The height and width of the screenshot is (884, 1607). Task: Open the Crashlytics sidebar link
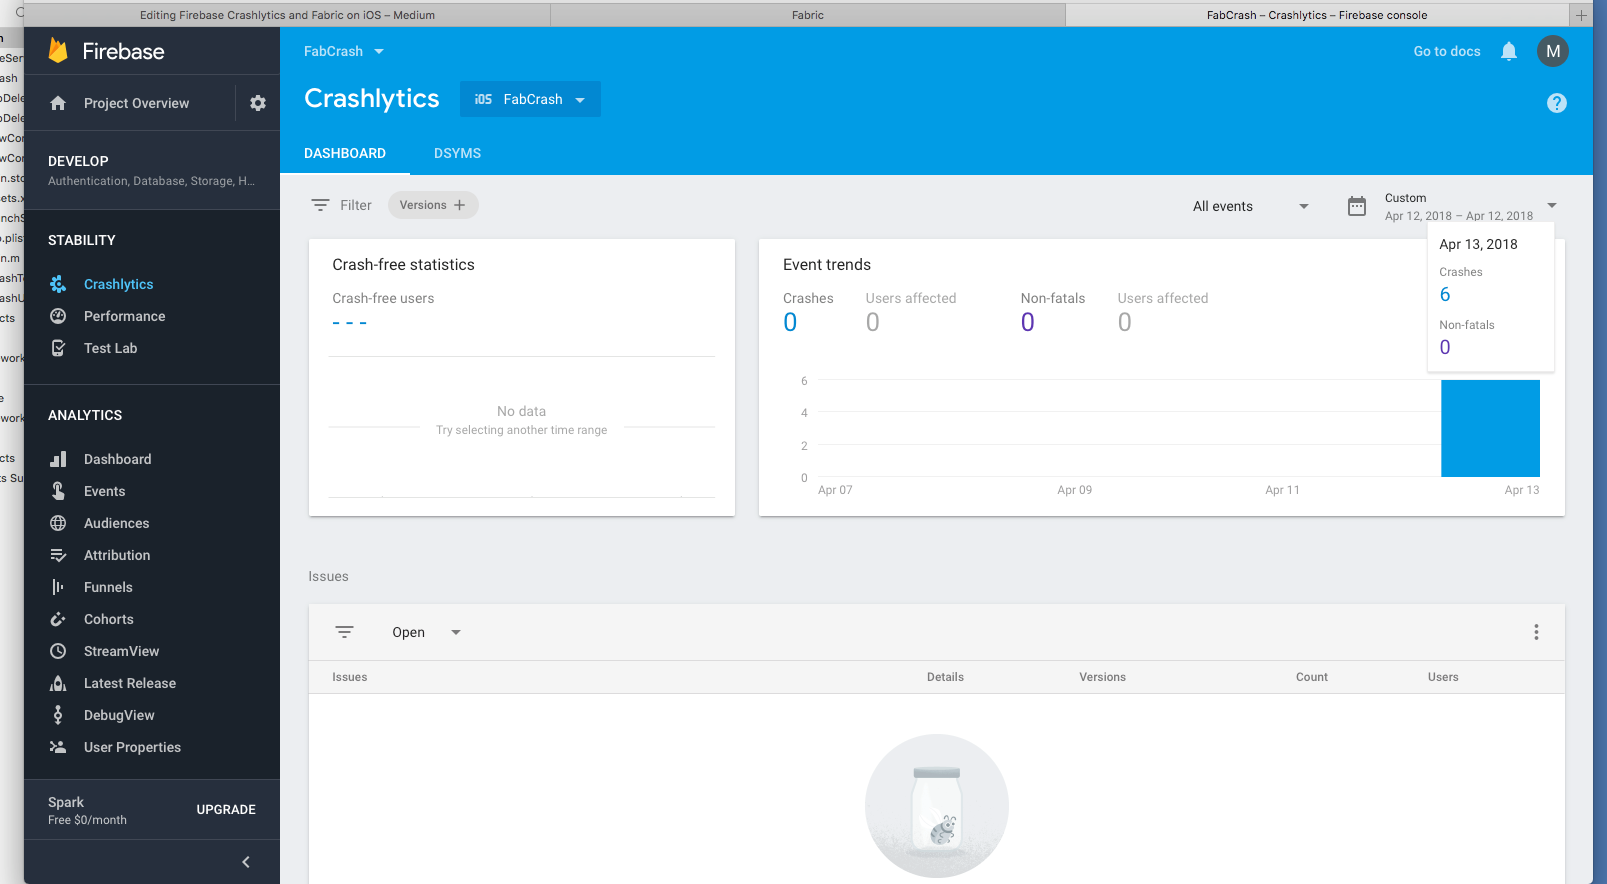click(119, 284)
